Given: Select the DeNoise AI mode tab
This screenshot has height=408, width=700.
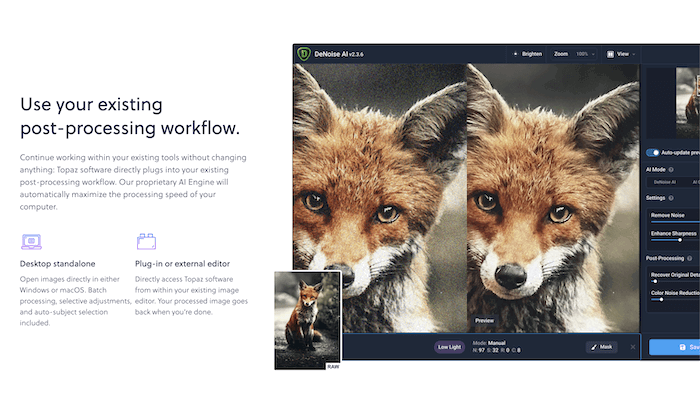Looking at the screenshot, I should 665,182.
